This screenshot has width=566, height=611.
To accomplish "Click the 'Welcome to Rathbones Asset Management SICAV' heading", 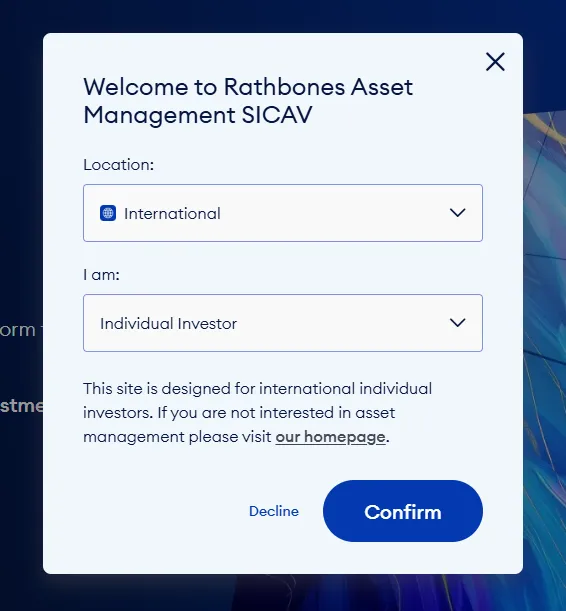I will tap(248, 101).
